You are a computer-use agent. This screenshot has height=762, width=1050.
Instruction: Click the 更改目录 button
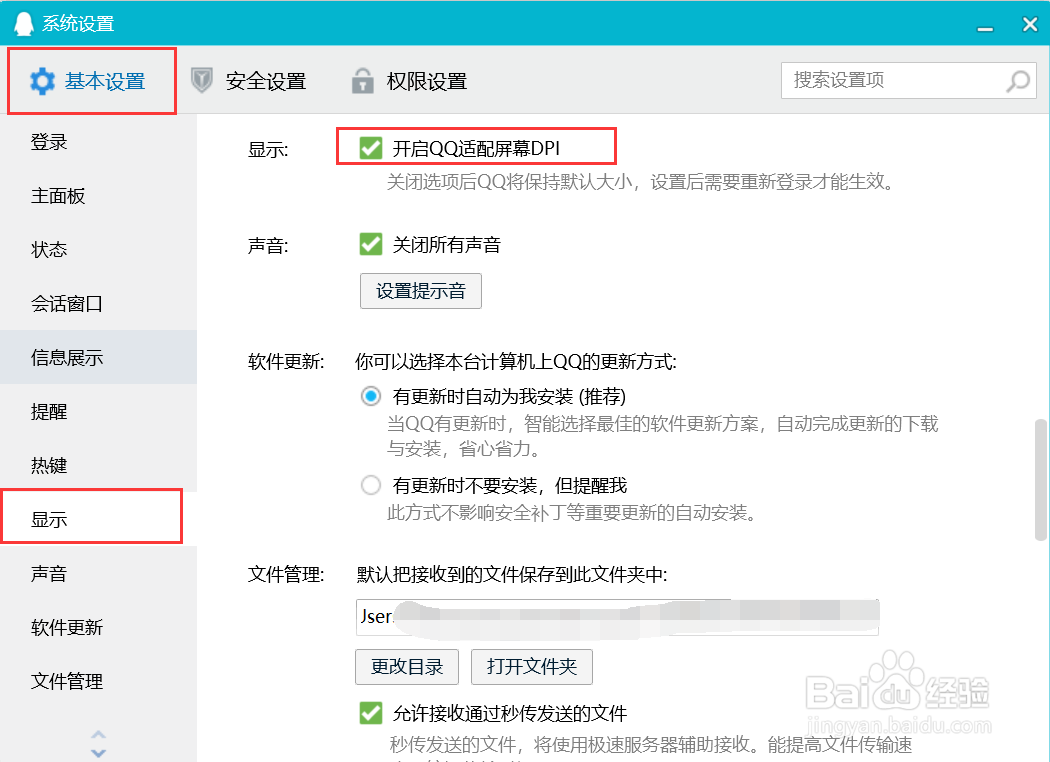(x=406, y=667)
